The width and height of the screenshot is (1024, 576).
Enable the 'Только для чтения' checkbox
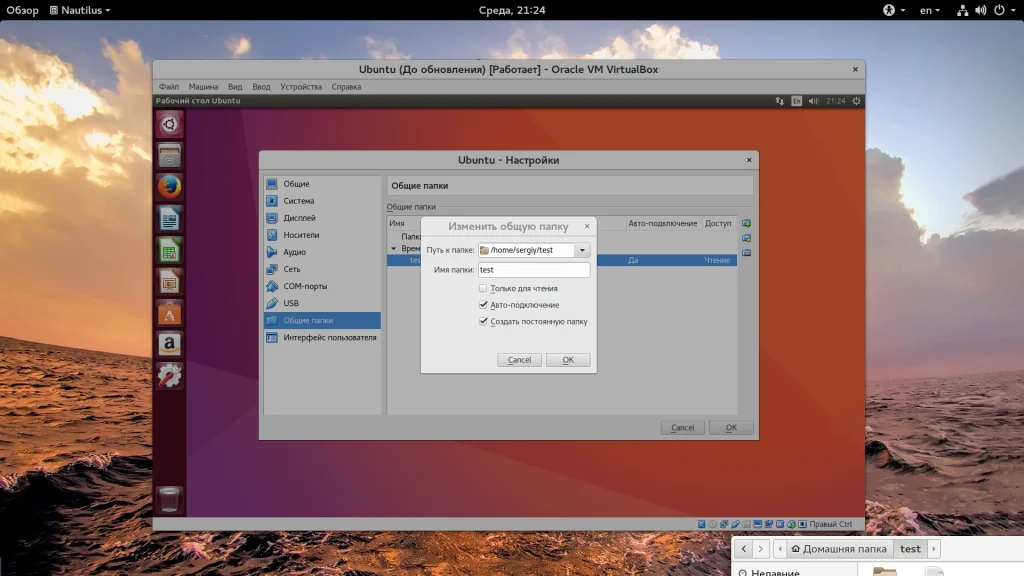(x=484, y=288)
